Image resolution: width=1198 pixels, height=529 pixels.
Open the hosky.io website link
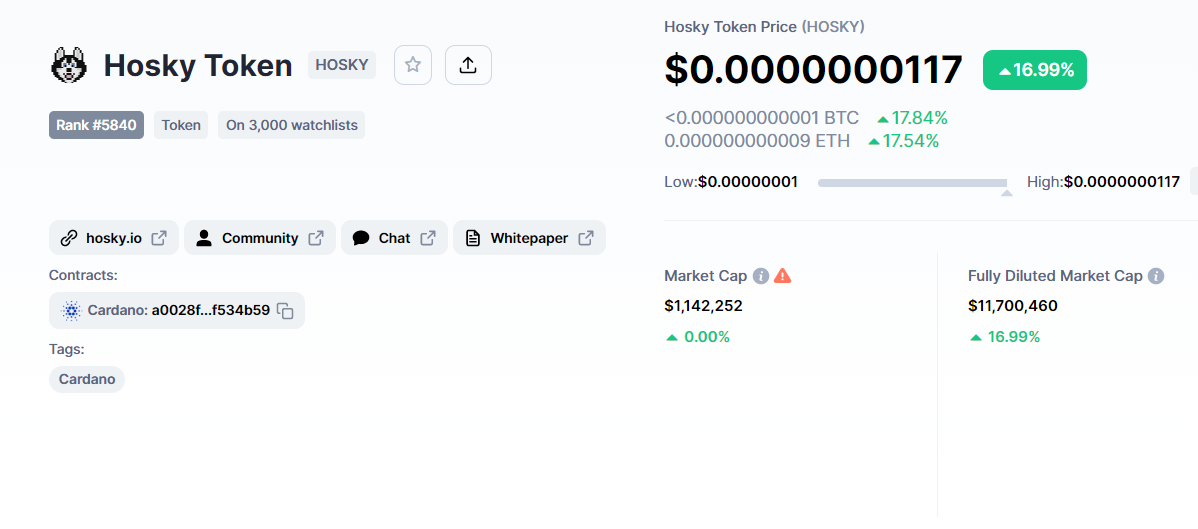114,238
